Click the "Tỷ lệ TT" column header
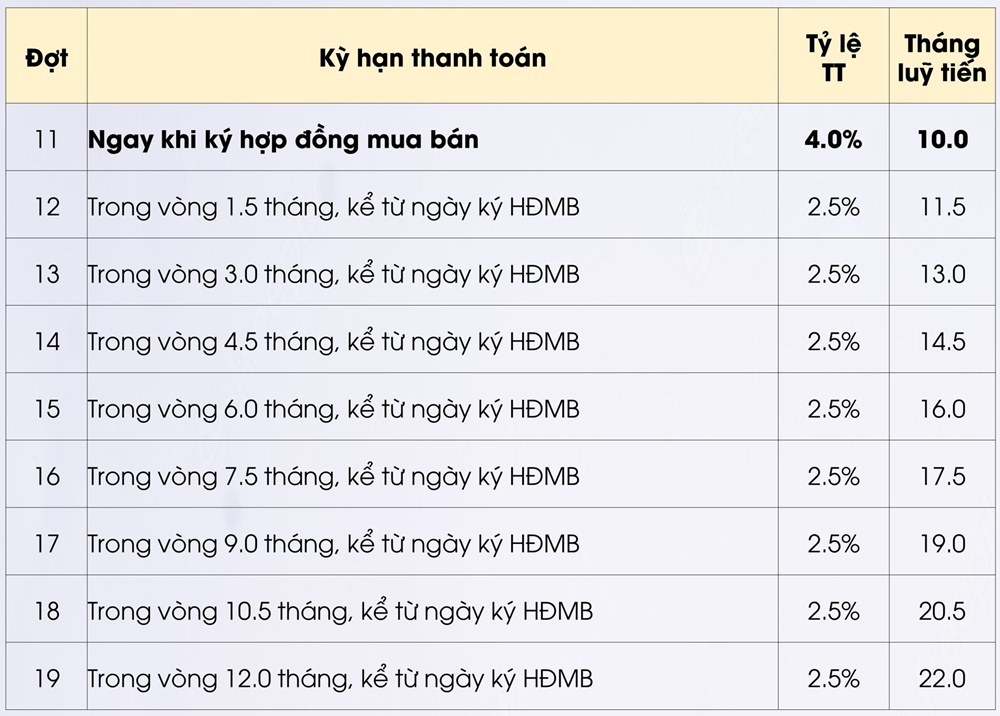Screen dimensions: 1000x716 click(x=833, y=58)
